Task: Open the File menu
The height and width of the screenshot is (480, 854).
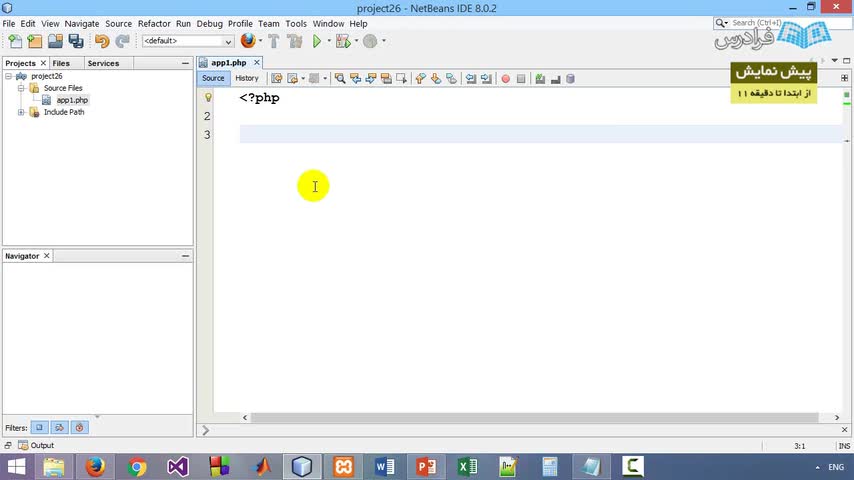Action: (9, 23)
